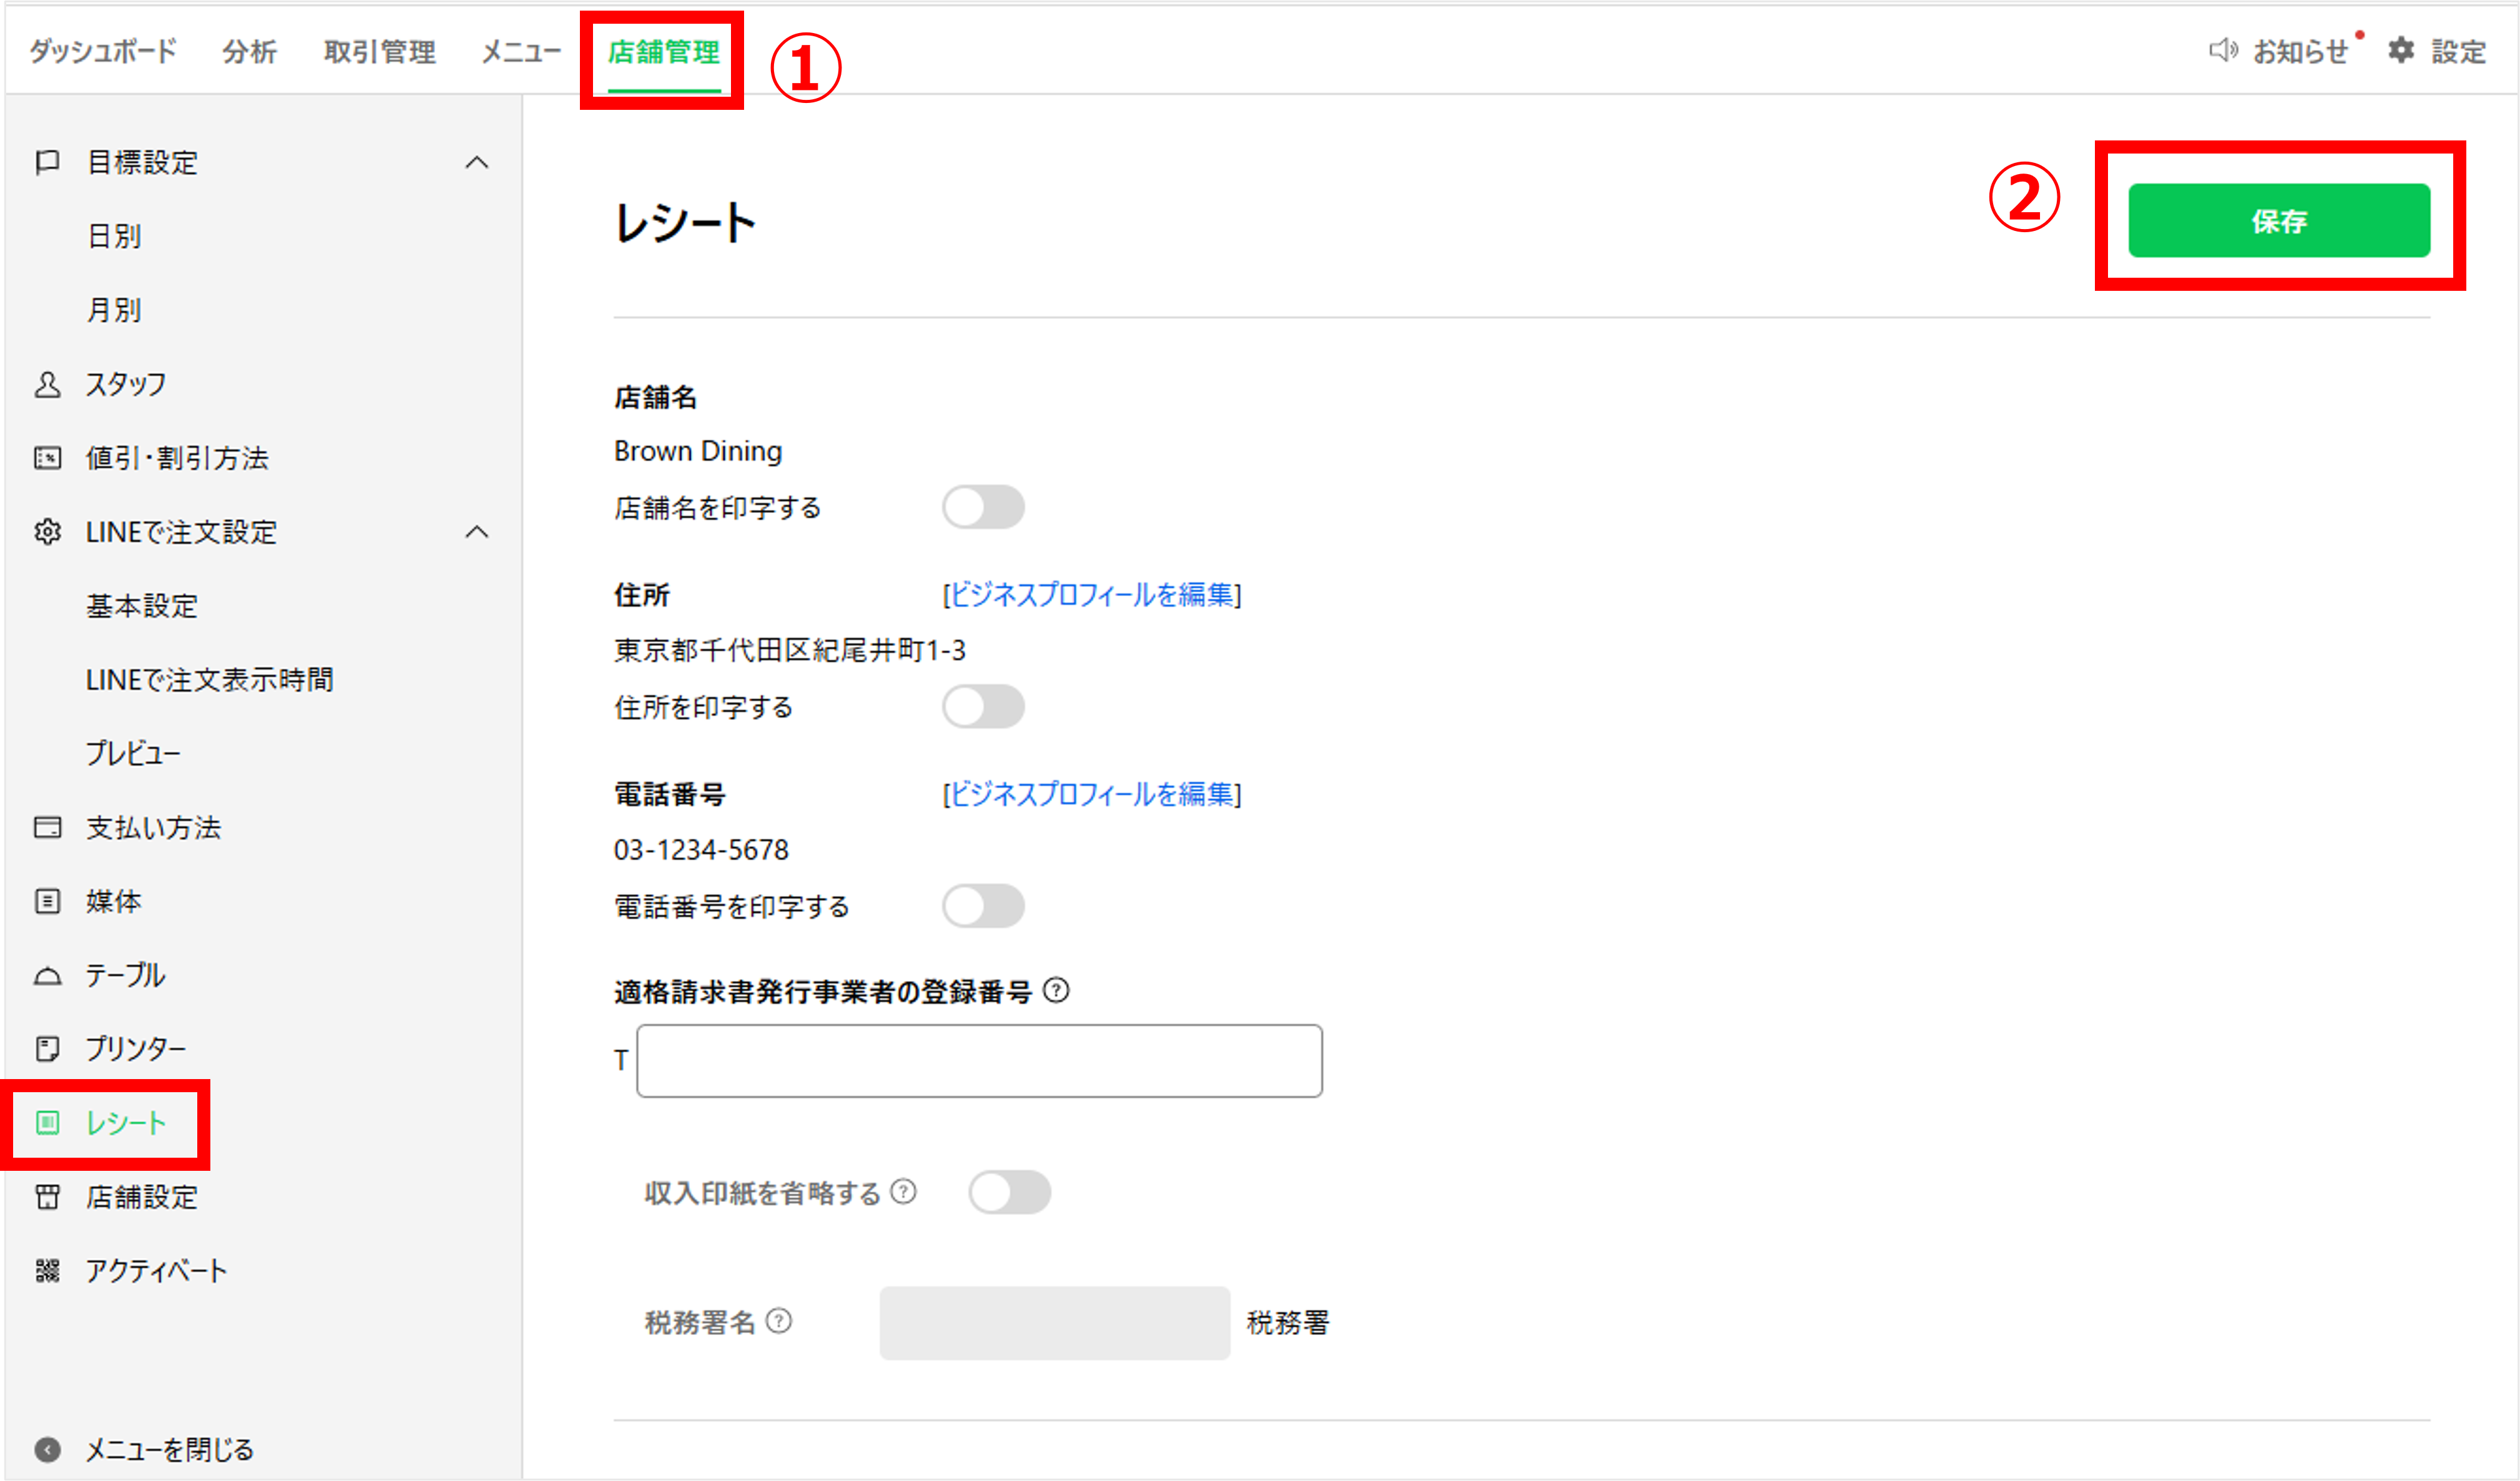Click the printer icon beside プリンター
The image size is (2520, 1481).
point(47,1049)
